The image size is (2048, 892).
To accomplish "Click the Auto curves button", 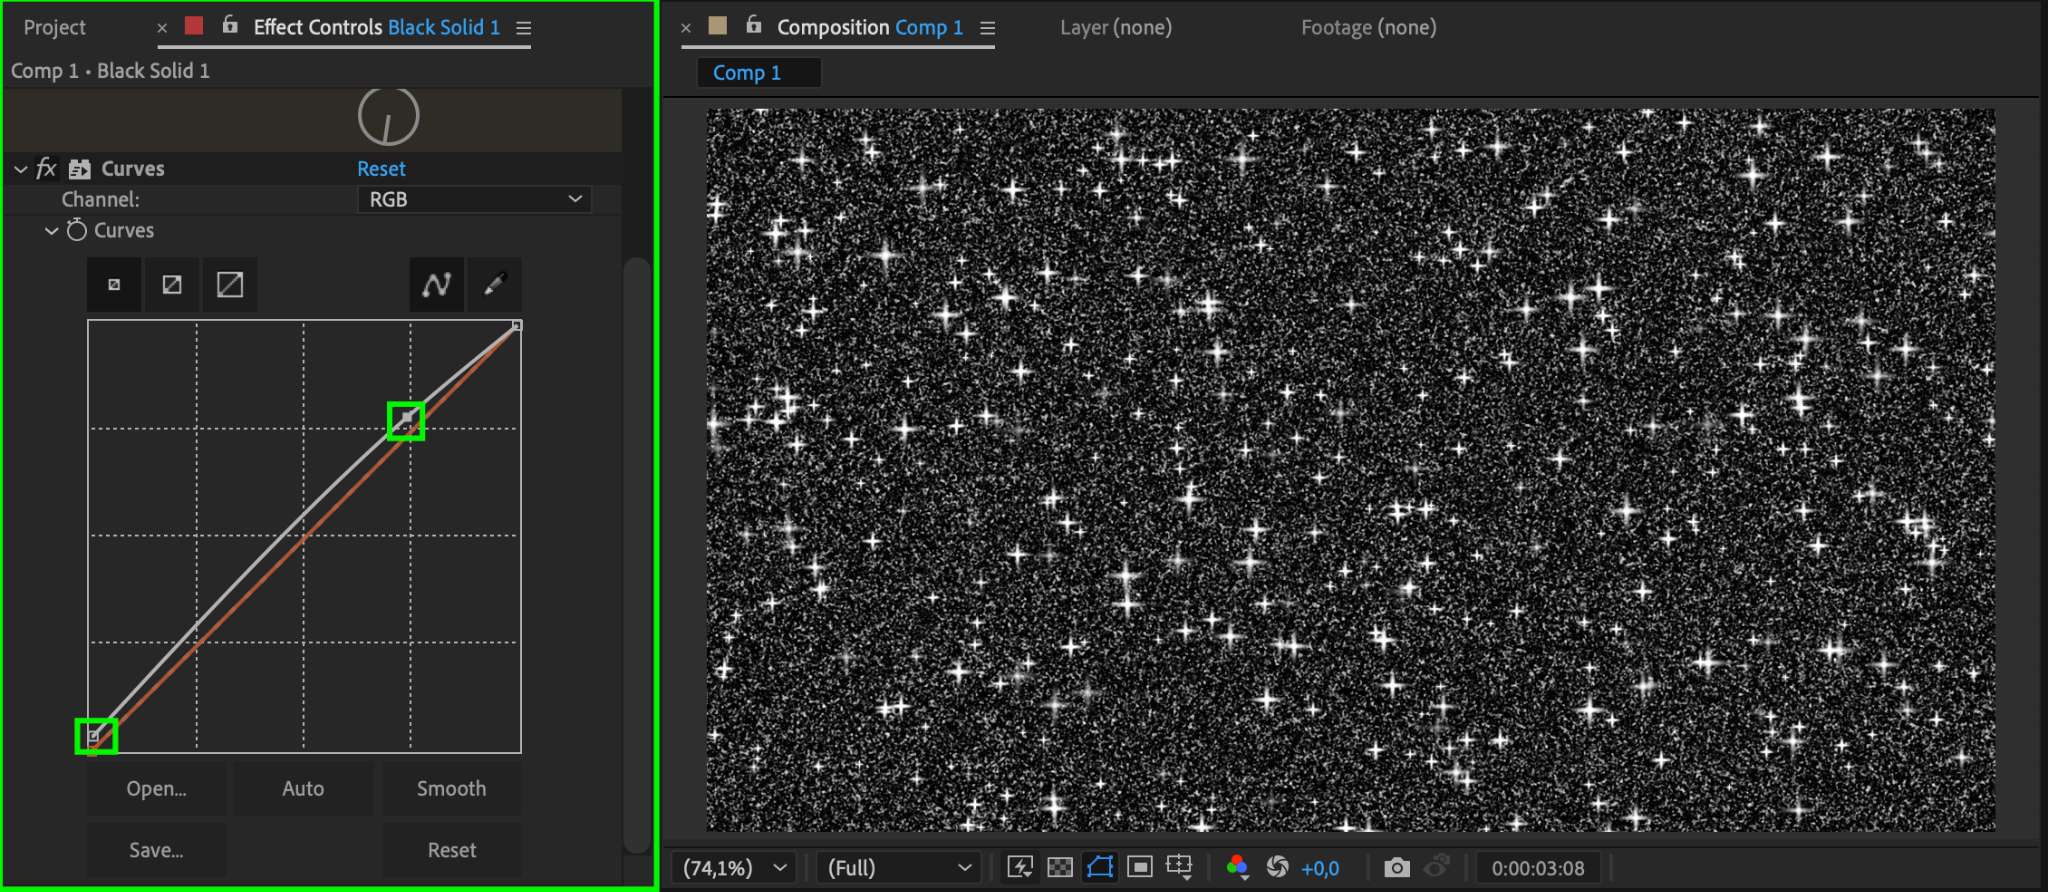I will 303,789.
